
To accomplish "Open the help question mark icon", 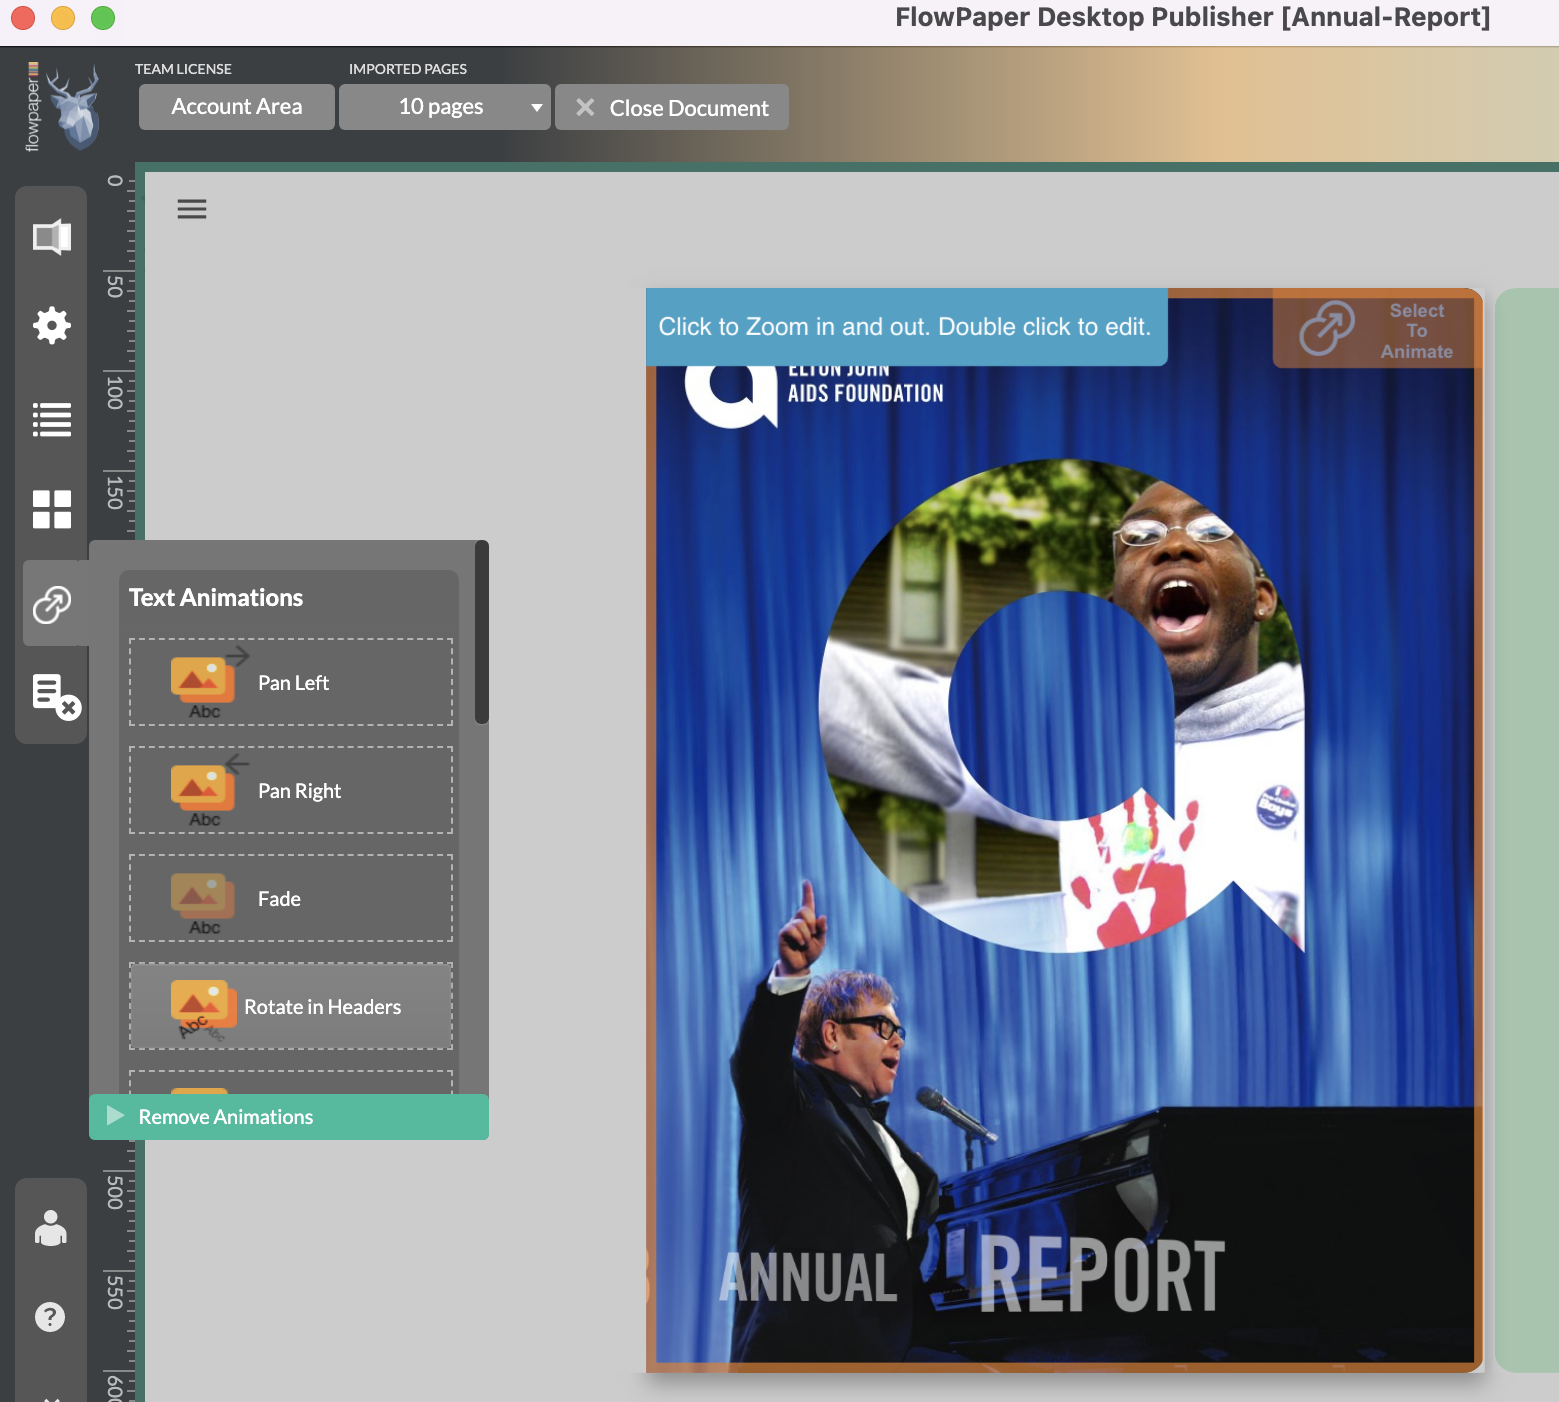I will (x=50, y=1316).
